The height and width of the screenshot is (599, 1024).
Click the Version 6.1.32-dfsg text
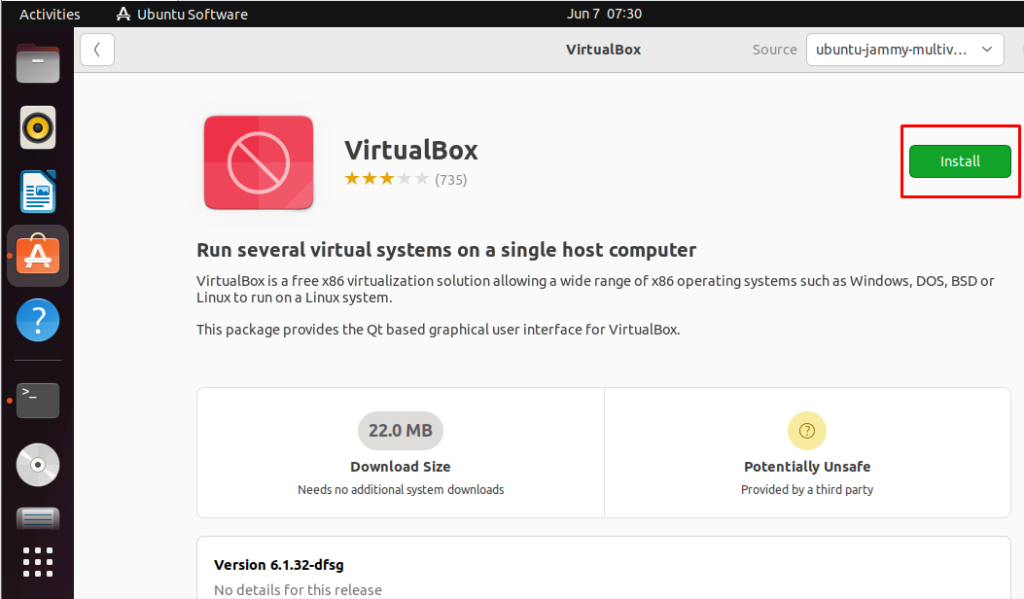coord(279,565)
